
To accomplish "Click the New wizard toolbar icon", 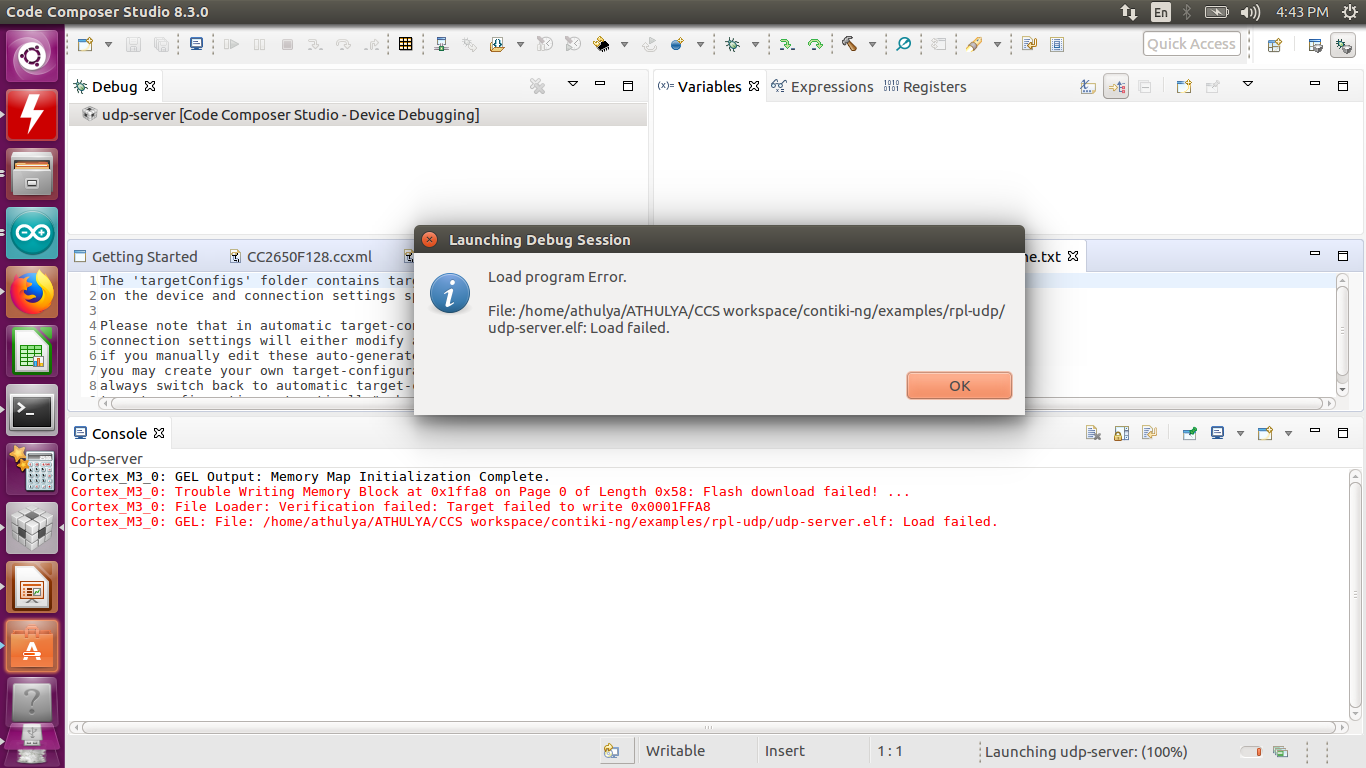I will point(86,44).
